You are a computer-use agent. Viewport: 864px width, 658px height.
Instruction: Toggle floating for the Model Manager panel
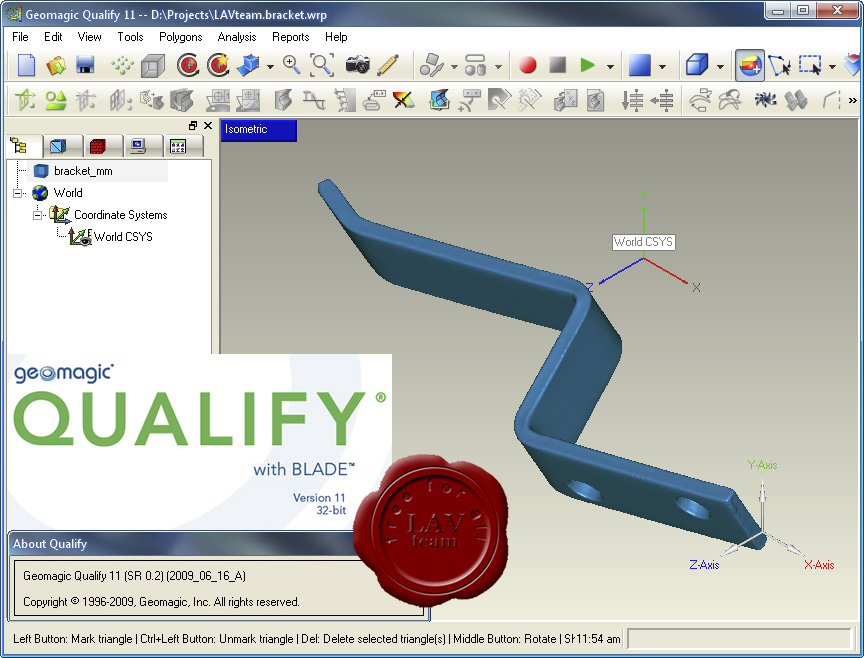192,126
